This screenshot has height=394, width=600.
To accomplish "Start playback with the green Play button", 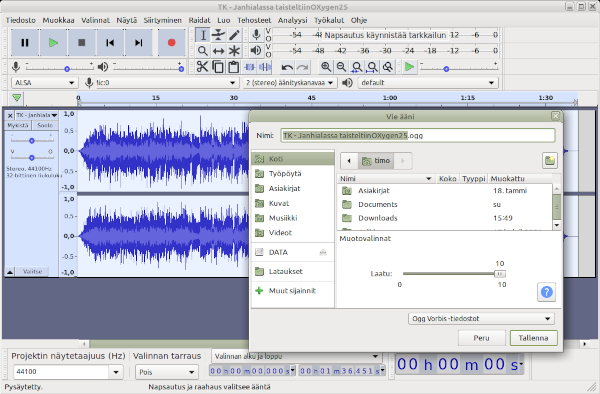I will point(53,42).
